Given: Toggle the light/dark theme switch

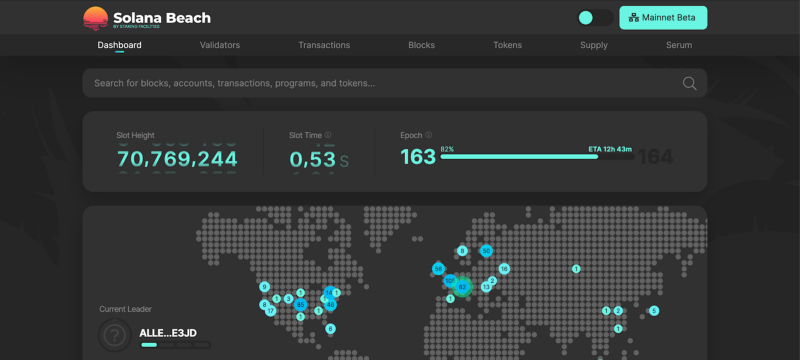Looking at the screenshot, I should pyautogui.click(x=595, y=18).
